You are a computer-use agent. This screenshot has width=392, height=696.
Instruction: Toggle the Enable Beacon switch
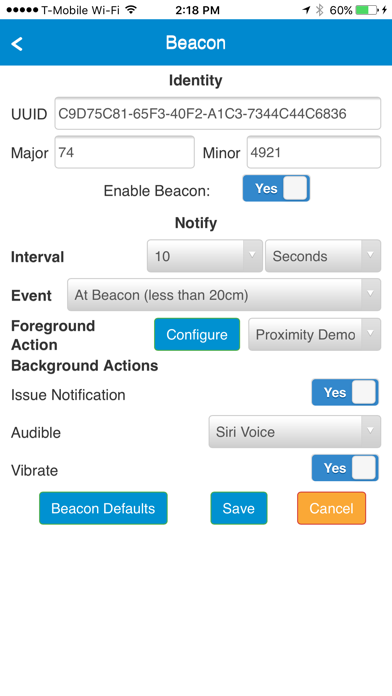click(x=276, y=188)
